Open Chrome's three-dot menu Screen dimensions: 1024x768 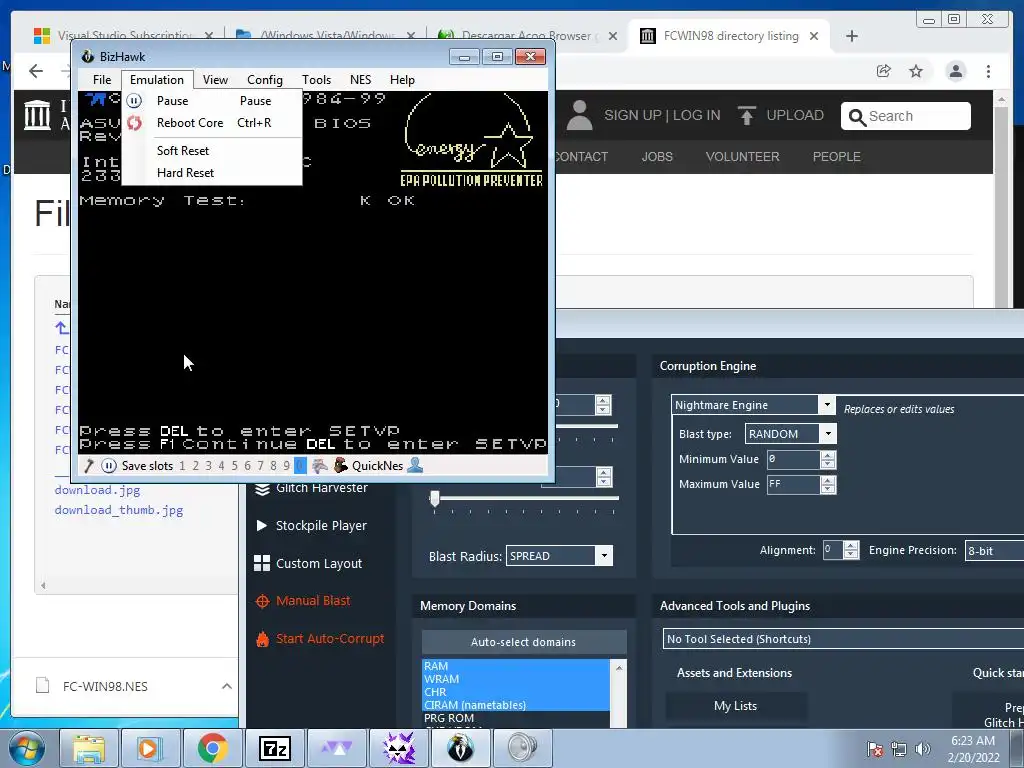989,71
